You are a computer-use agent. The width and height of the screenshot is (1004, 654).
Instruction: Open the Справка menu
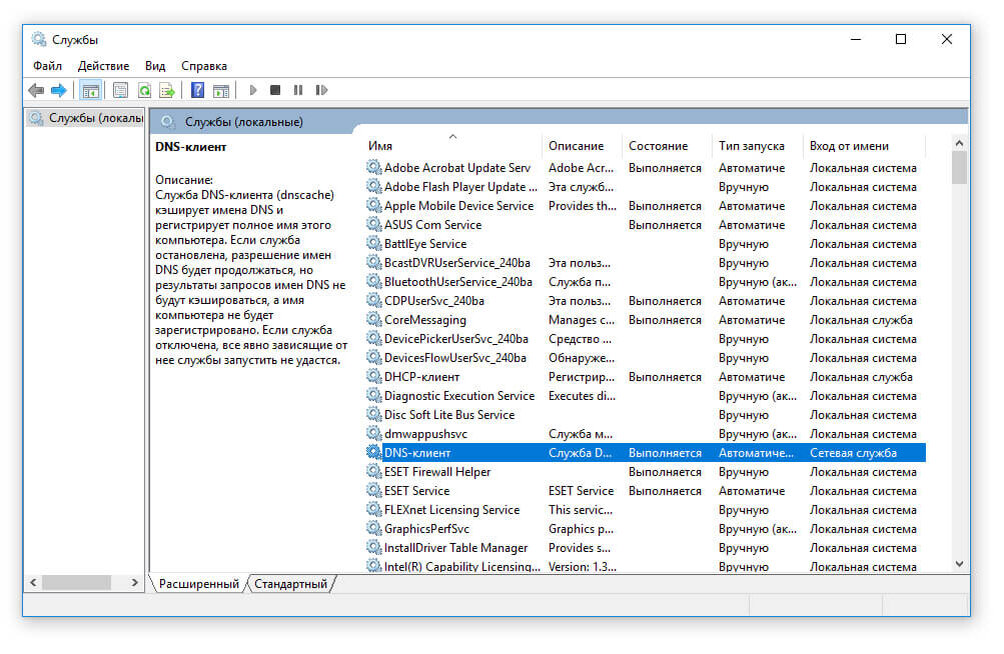point(204,66)
